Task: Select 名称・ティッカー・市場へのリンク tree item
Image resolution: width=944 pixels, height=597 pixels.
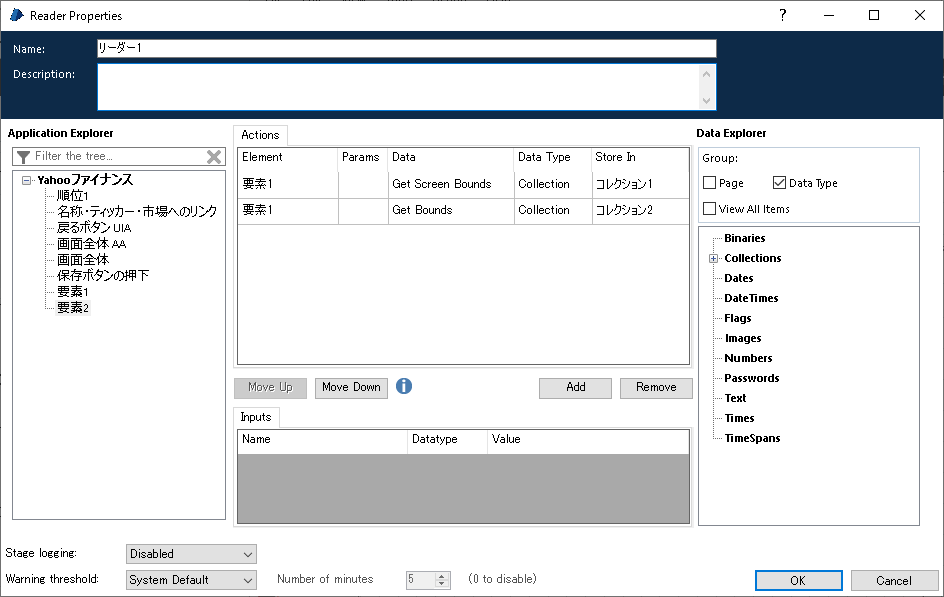Action: [x=137, y=212]
